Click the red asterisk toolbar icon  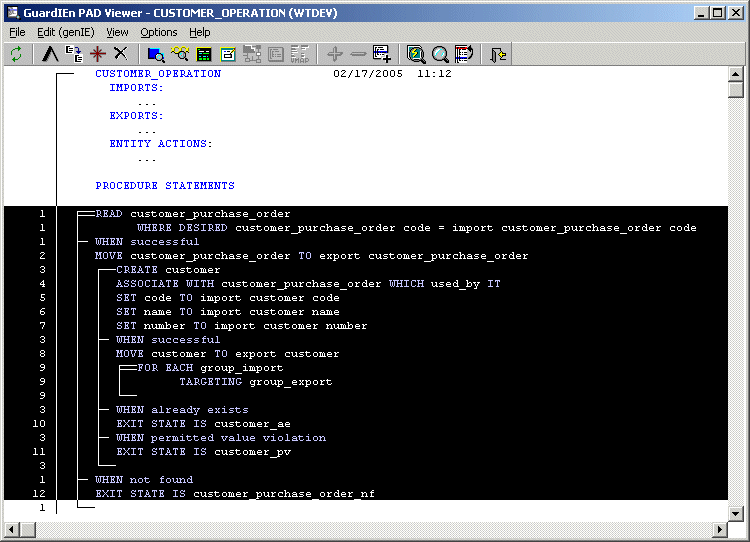(97, 54)
